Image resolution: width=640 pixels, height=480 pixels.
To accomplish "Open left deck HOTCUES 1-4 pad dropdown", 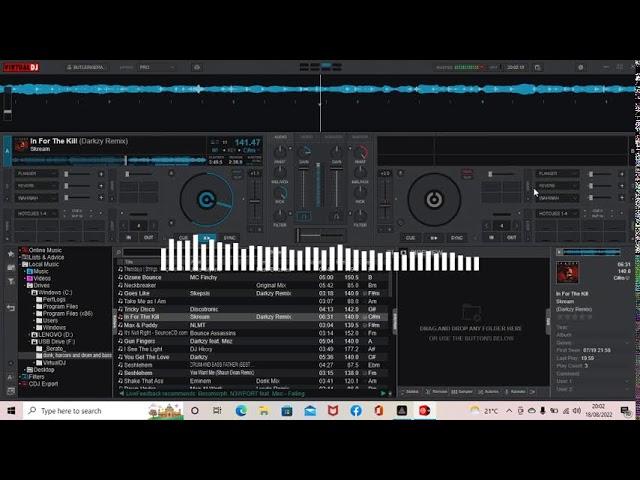I will coord(36,213).
